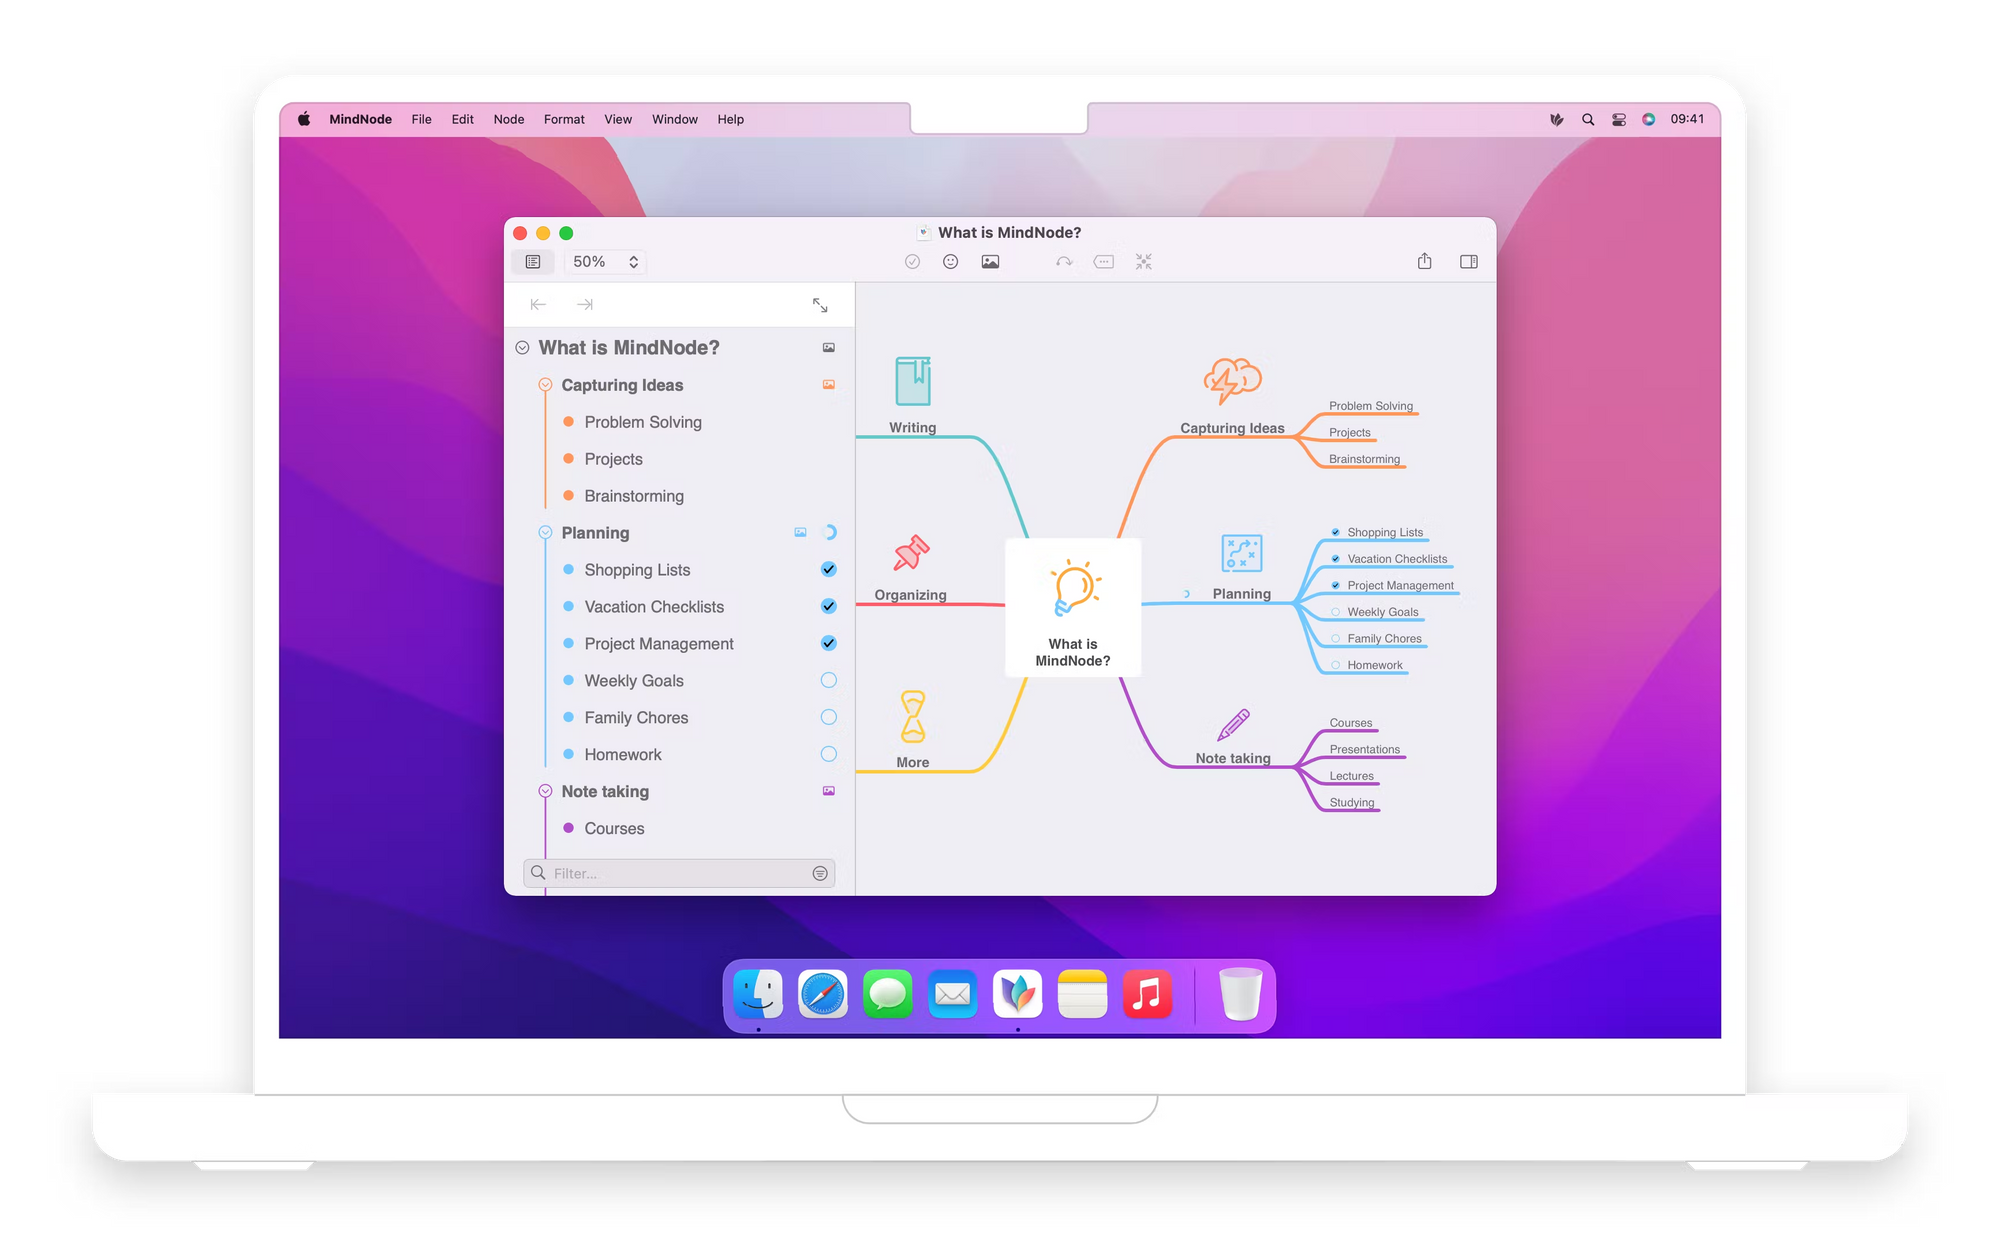Open Safari from the Dock
This screenshot has height=1237, width=2000.
point(823,994)
